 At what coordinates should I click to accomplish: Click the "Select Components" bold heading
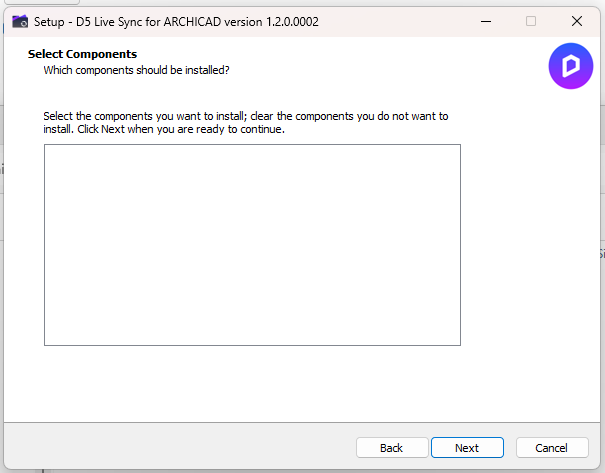[82, 54]
